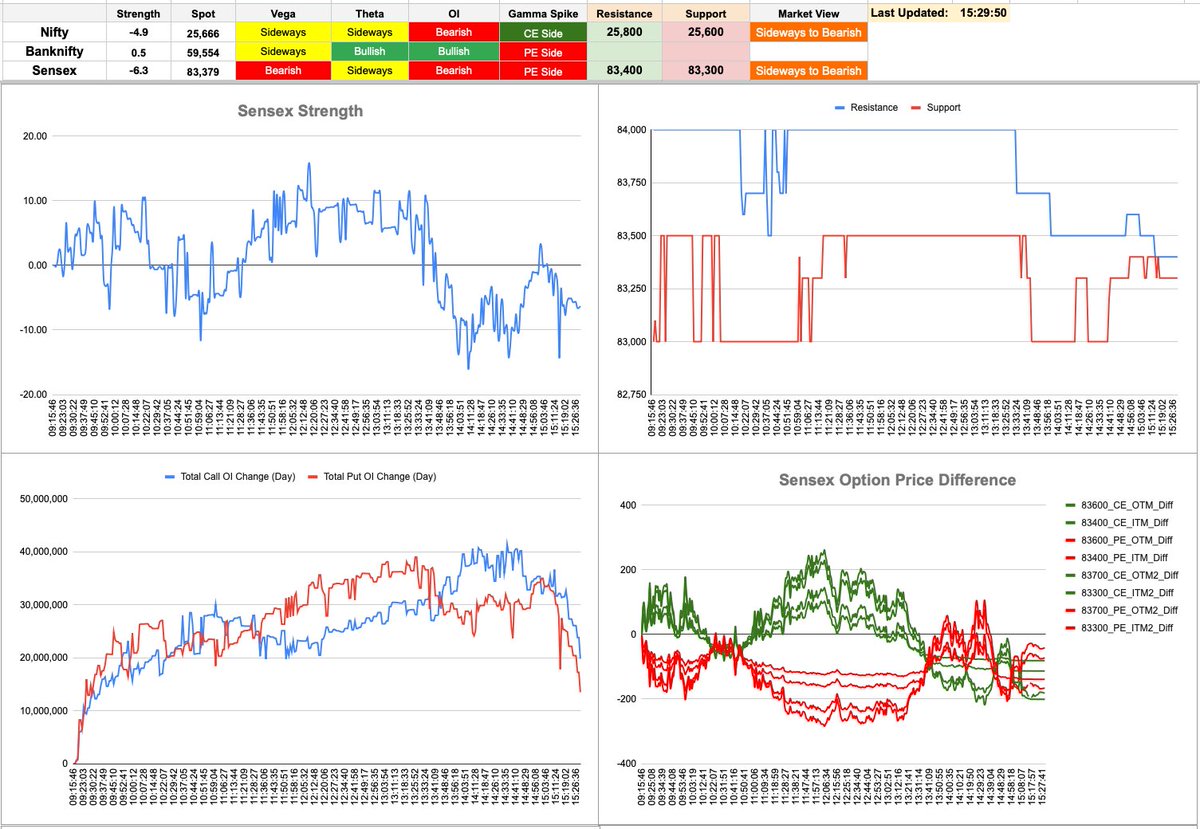Image resolution: width=1200 pixels, height=829 pixels.
Task: Select Sensex's Theta Sideways cell
Action: pyautogui.click(x=369, y=70)
